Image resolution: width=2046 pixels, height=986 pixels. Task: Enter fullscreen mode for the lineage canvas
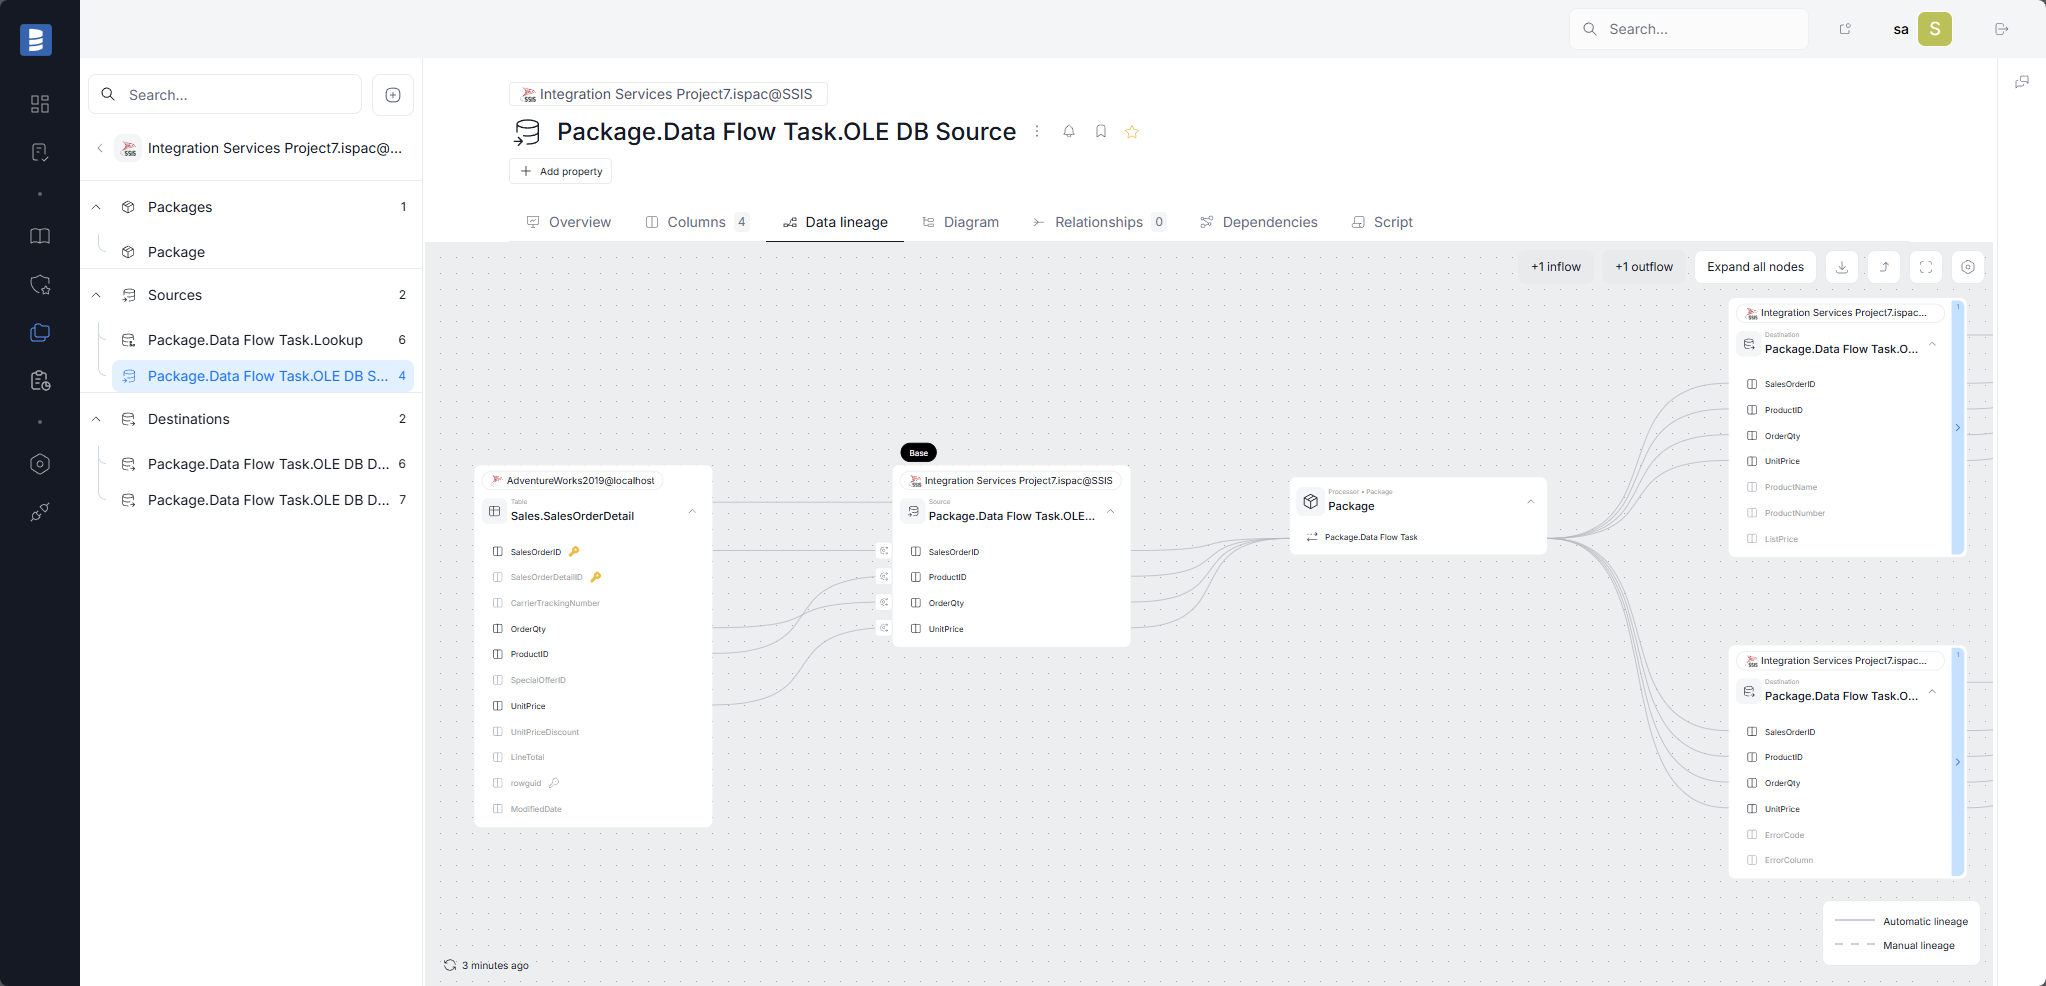[1925, 267]
